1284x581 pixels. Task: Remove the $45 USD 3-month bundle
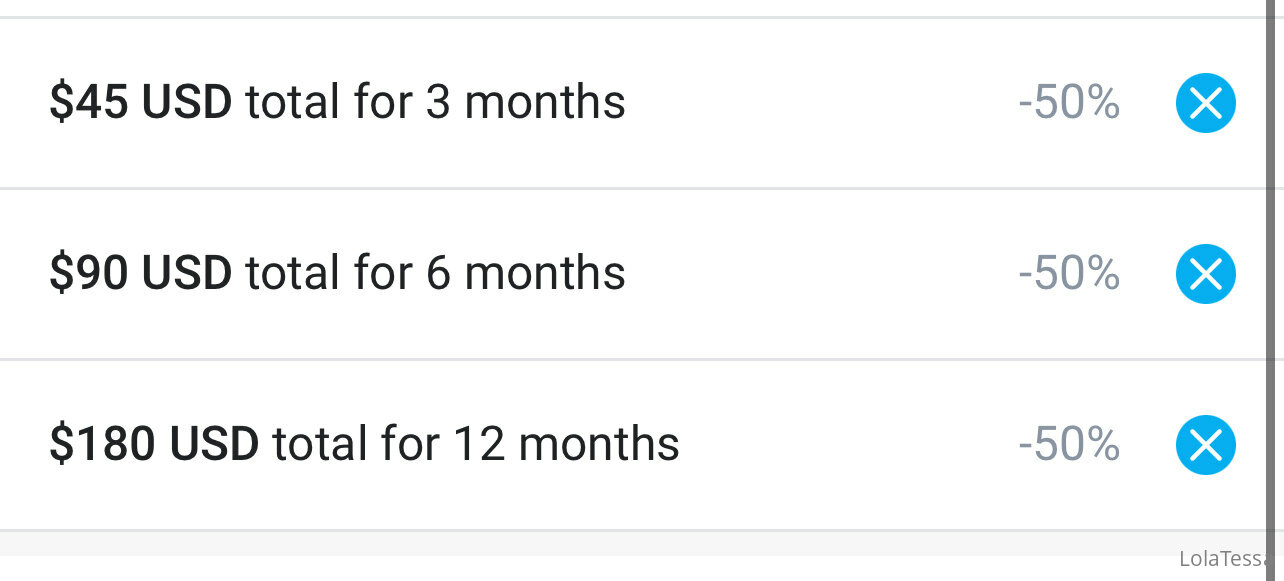click(x=1206, y=103)
